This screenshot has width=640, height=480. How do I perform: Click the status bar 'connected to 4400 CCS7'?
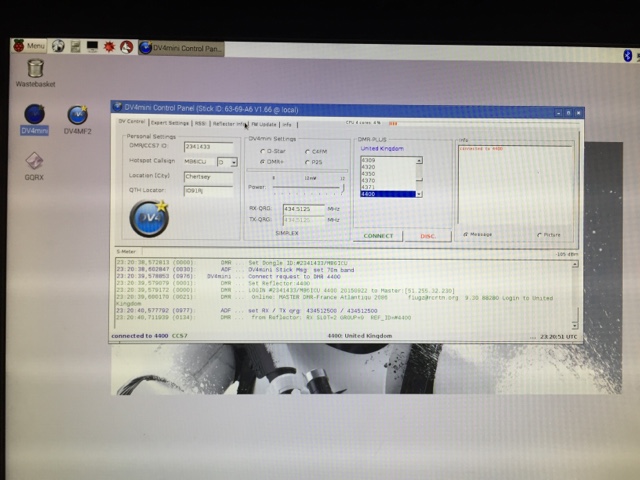coord(149,336)
